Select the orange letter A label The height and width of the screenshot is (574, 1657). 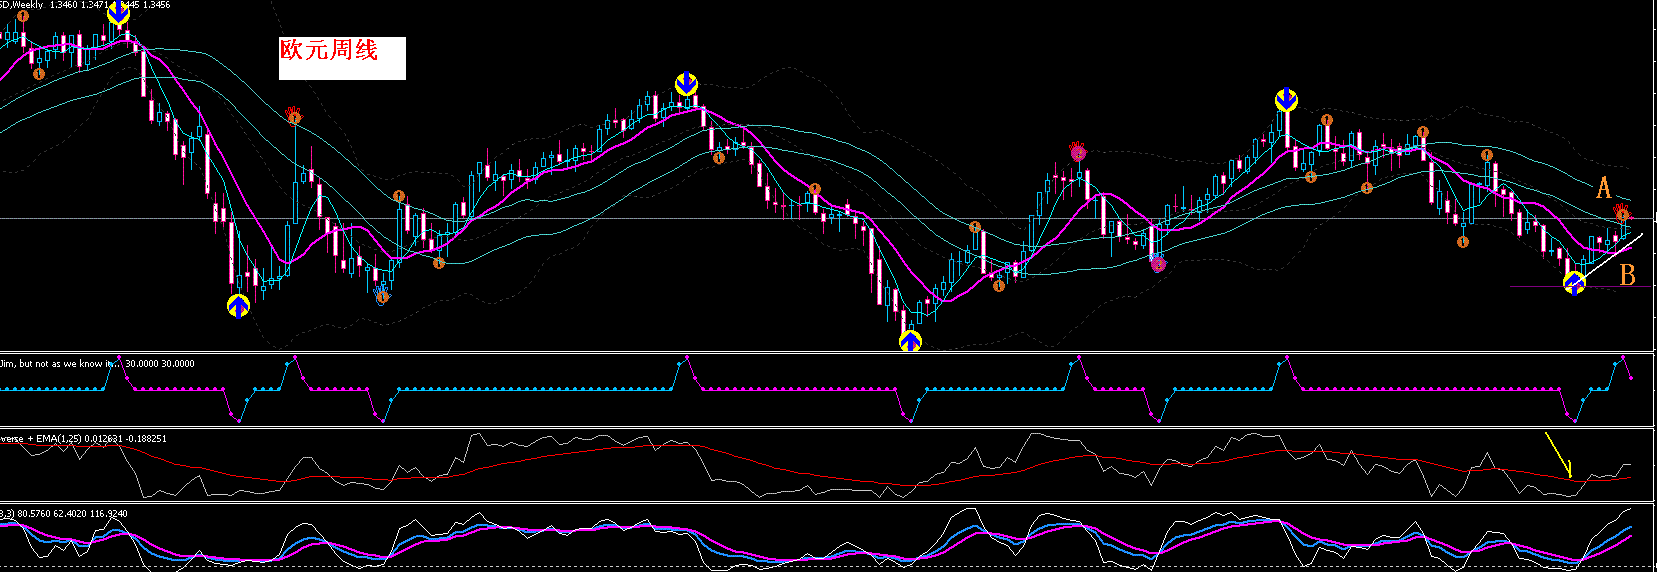click(1604, 187)
